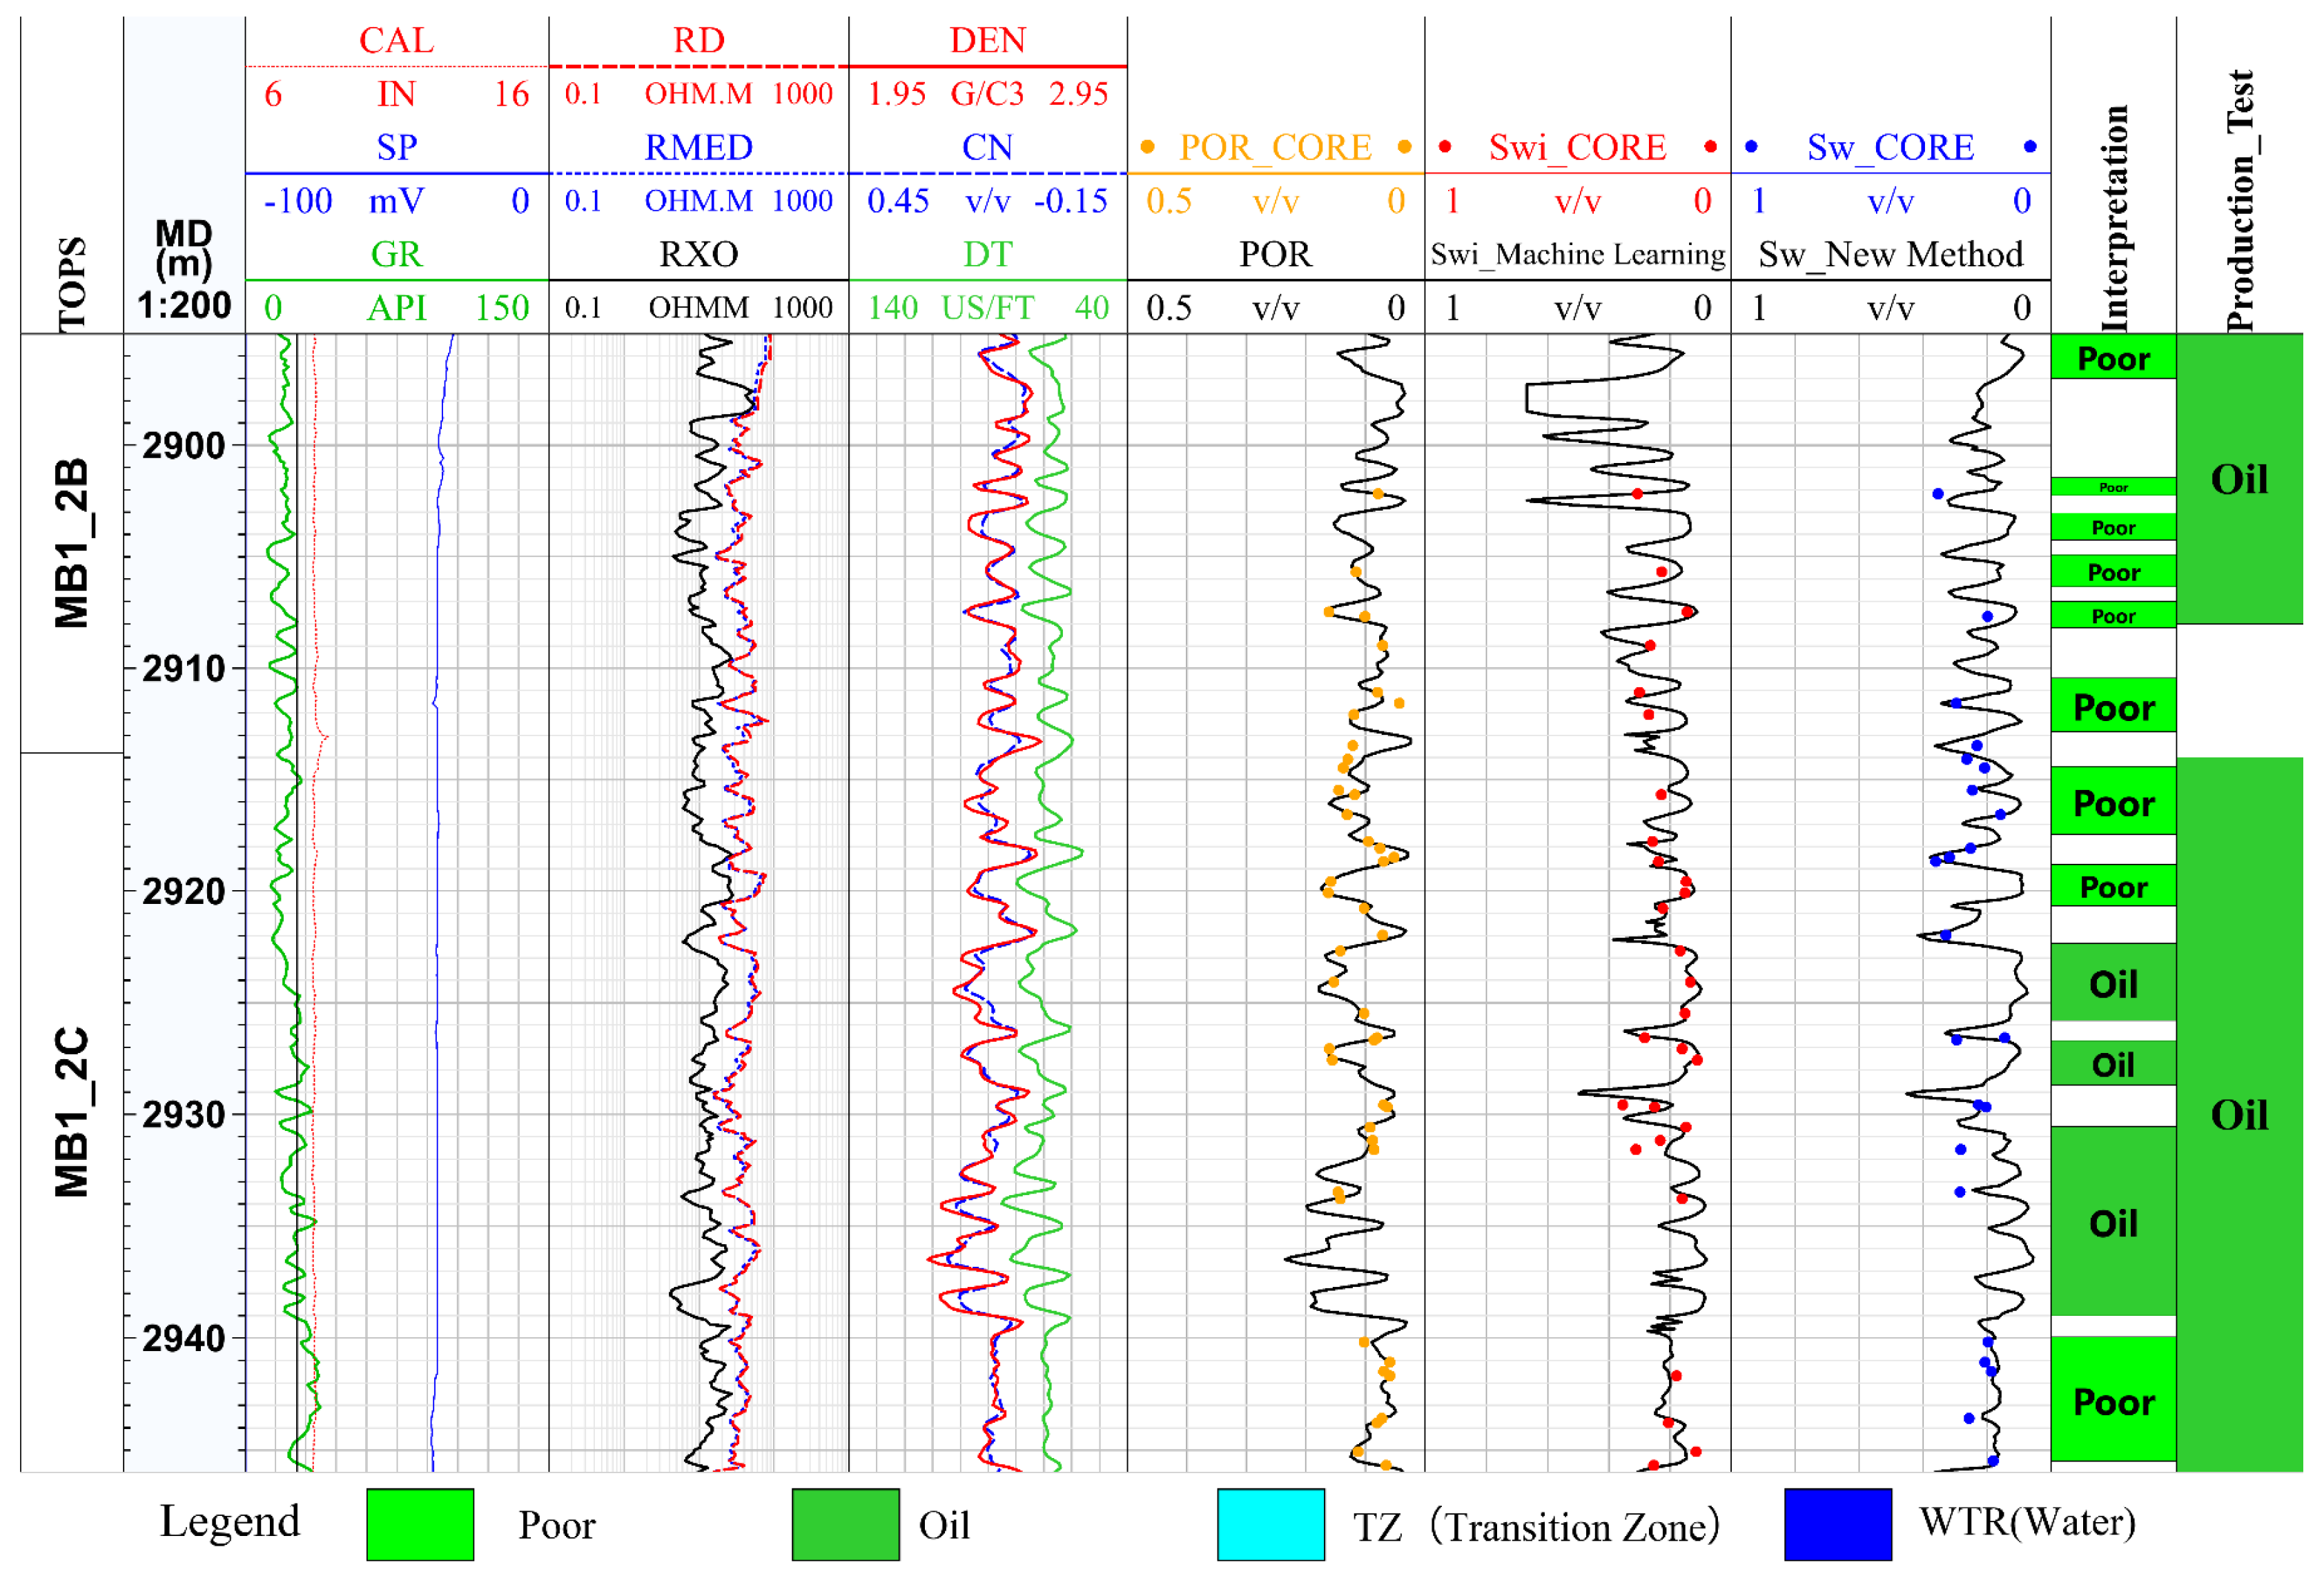This screenshot has height=1596, width=2324.
Task: Click the 2920 depth marker
Action: coord(184,890)
